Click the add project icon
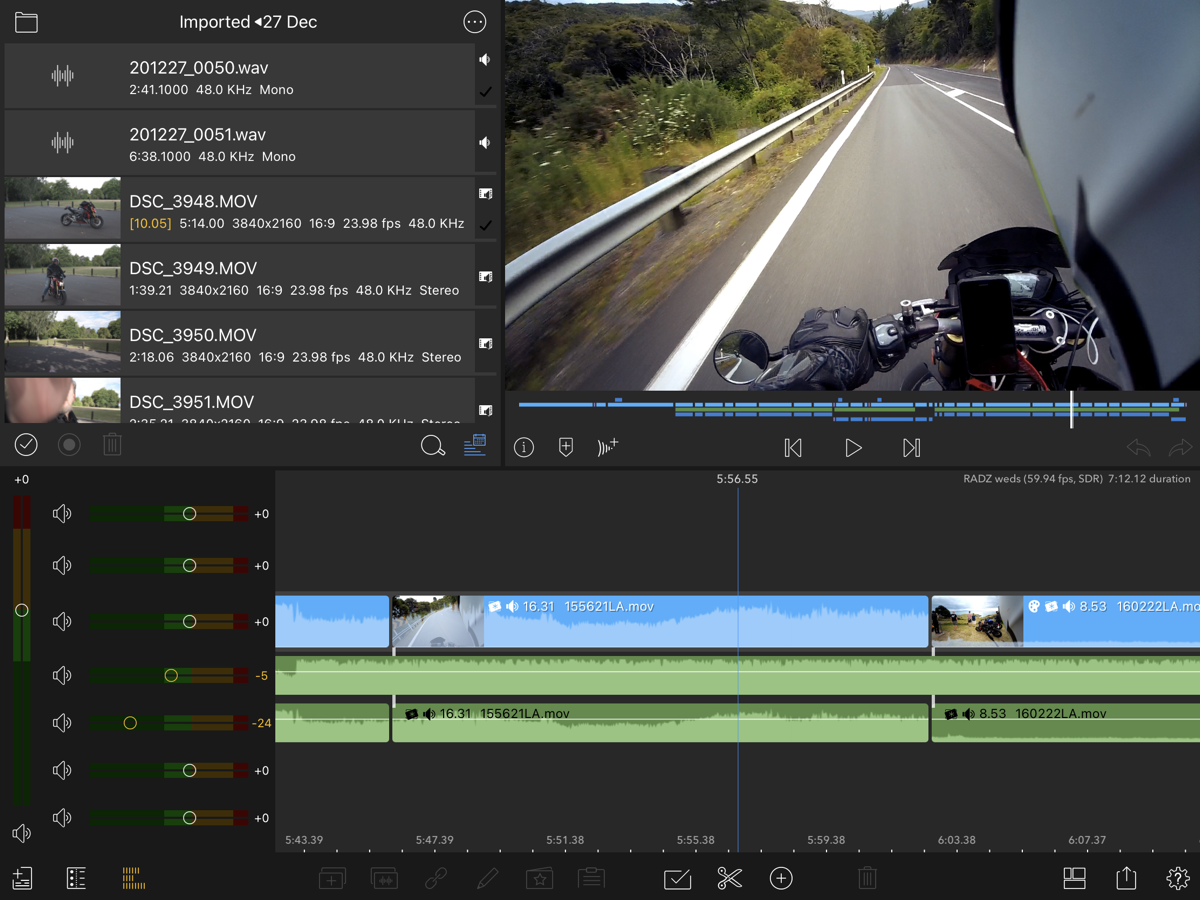 coord(22,878)
